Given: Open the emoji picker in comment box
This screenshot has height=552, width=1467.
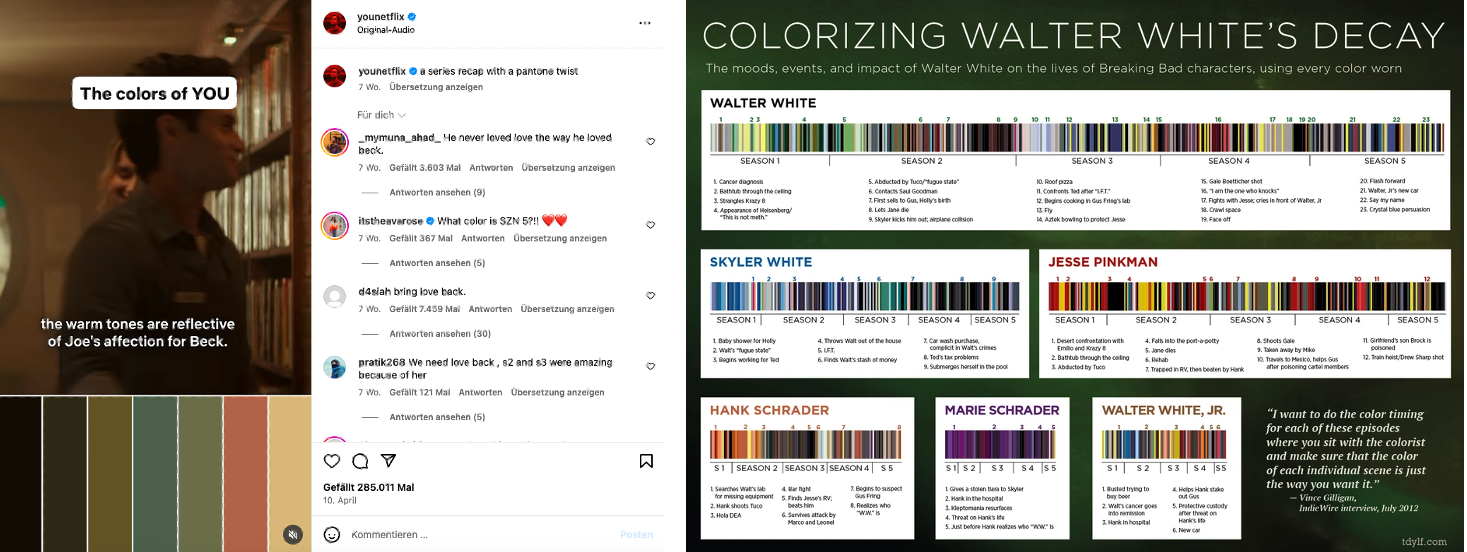Looking at the screenshot, I should click(x=333, y=535).
